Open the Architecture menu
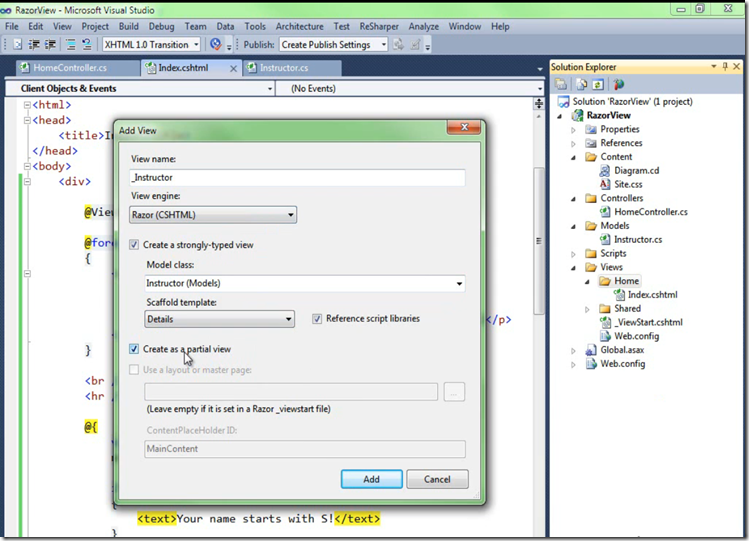The height and width of the screenshot is (541, 749). tap(300, 27)
